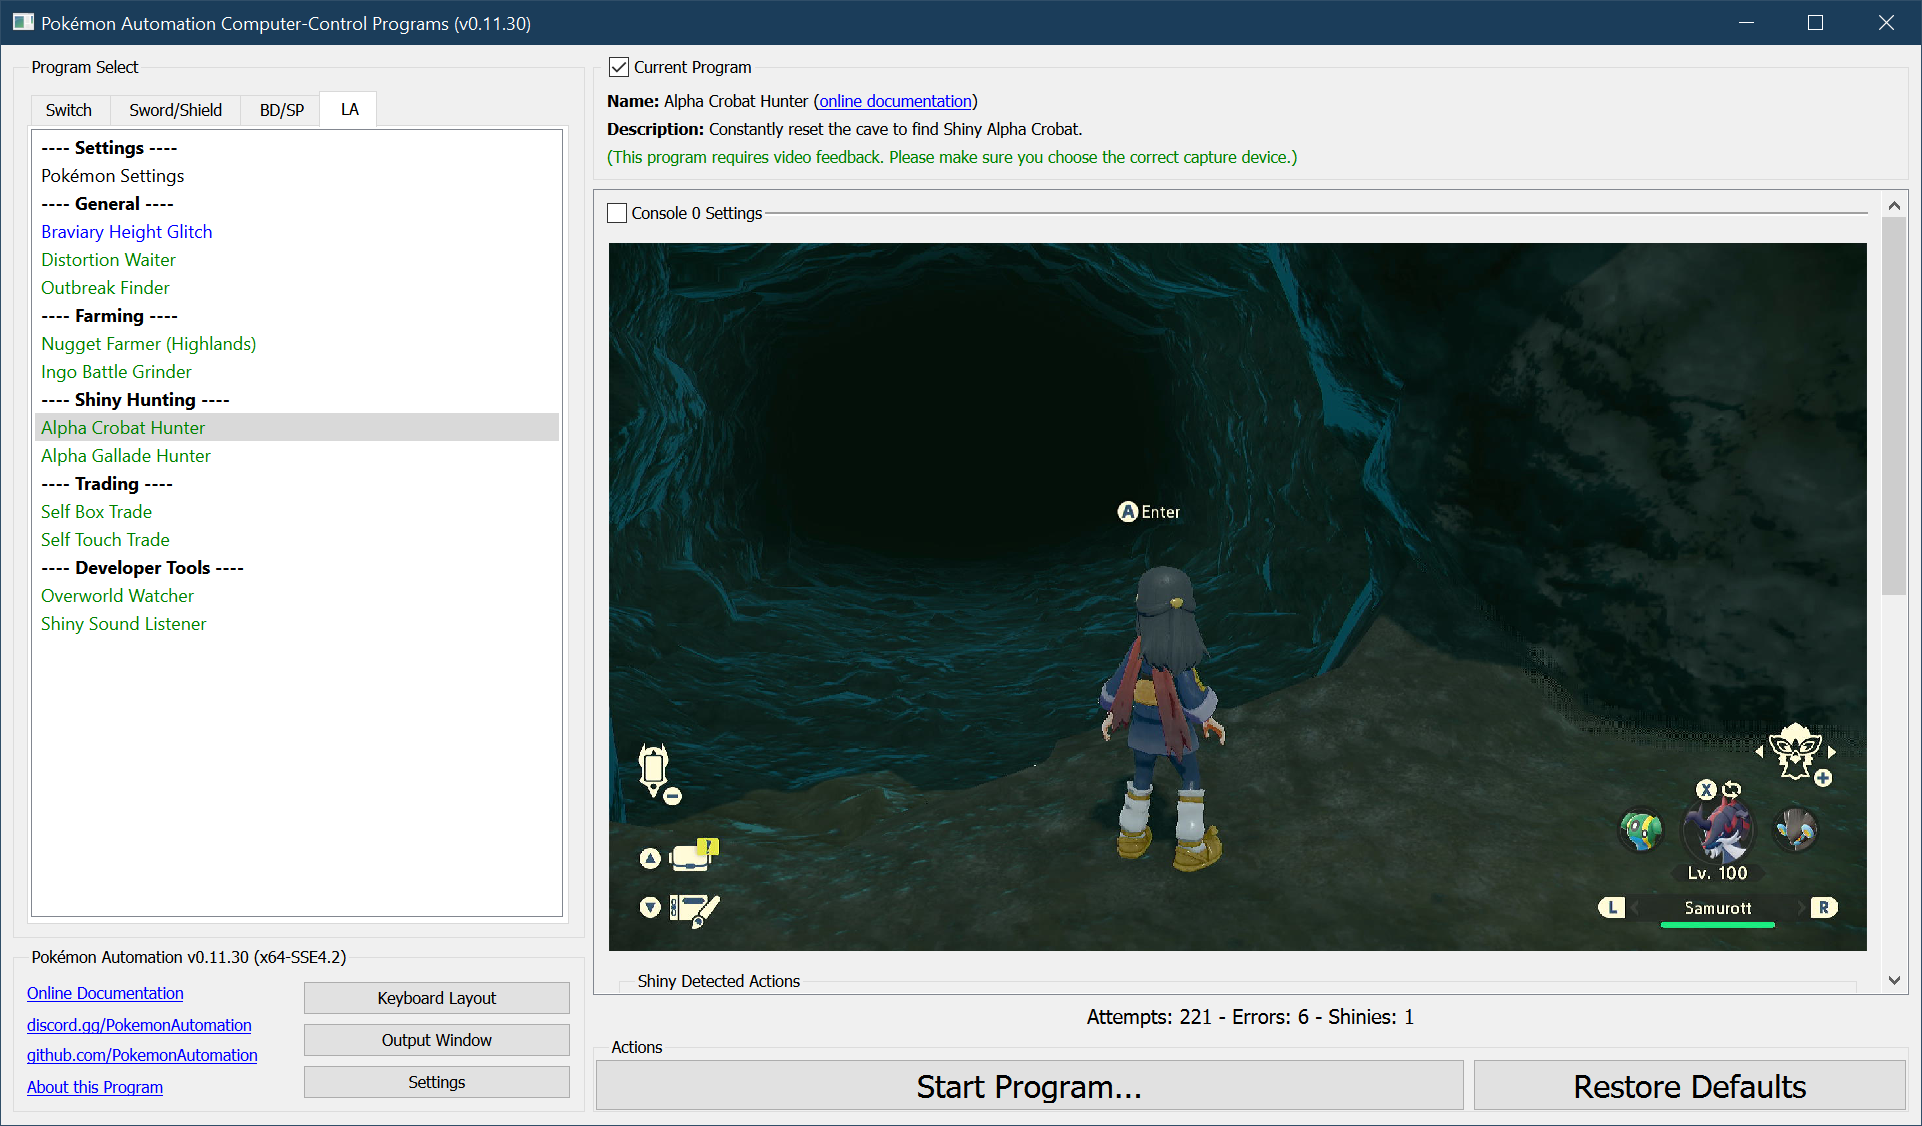
Task: Click the A Enter prompt icon
Action: [1128, 512]
